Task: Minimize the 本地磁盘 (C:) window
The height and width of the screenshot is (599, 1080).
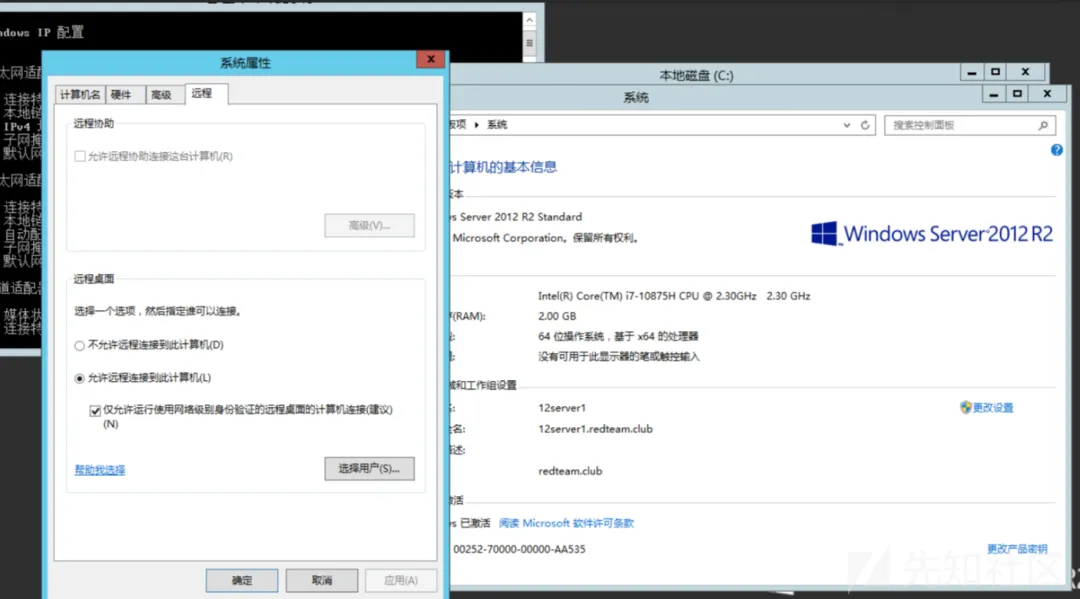Action: 972,72
